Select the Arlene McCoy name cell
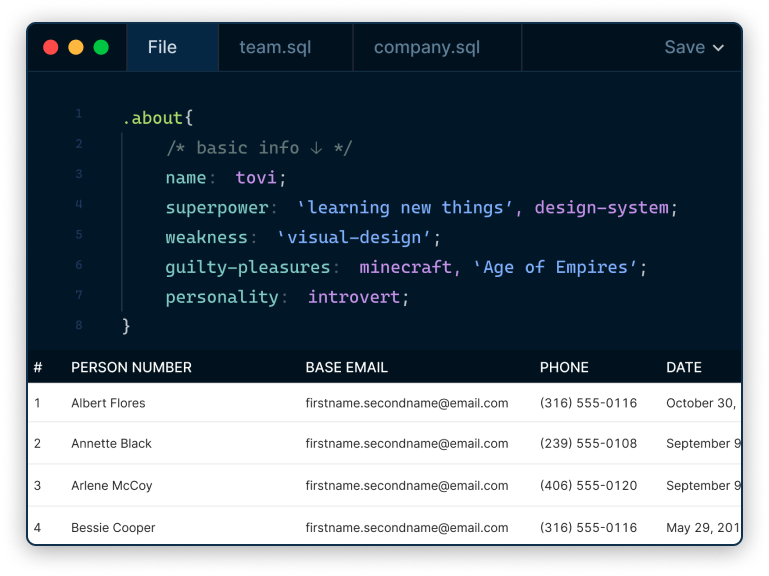The image size is (769, 576). click(x=112, y=486)
